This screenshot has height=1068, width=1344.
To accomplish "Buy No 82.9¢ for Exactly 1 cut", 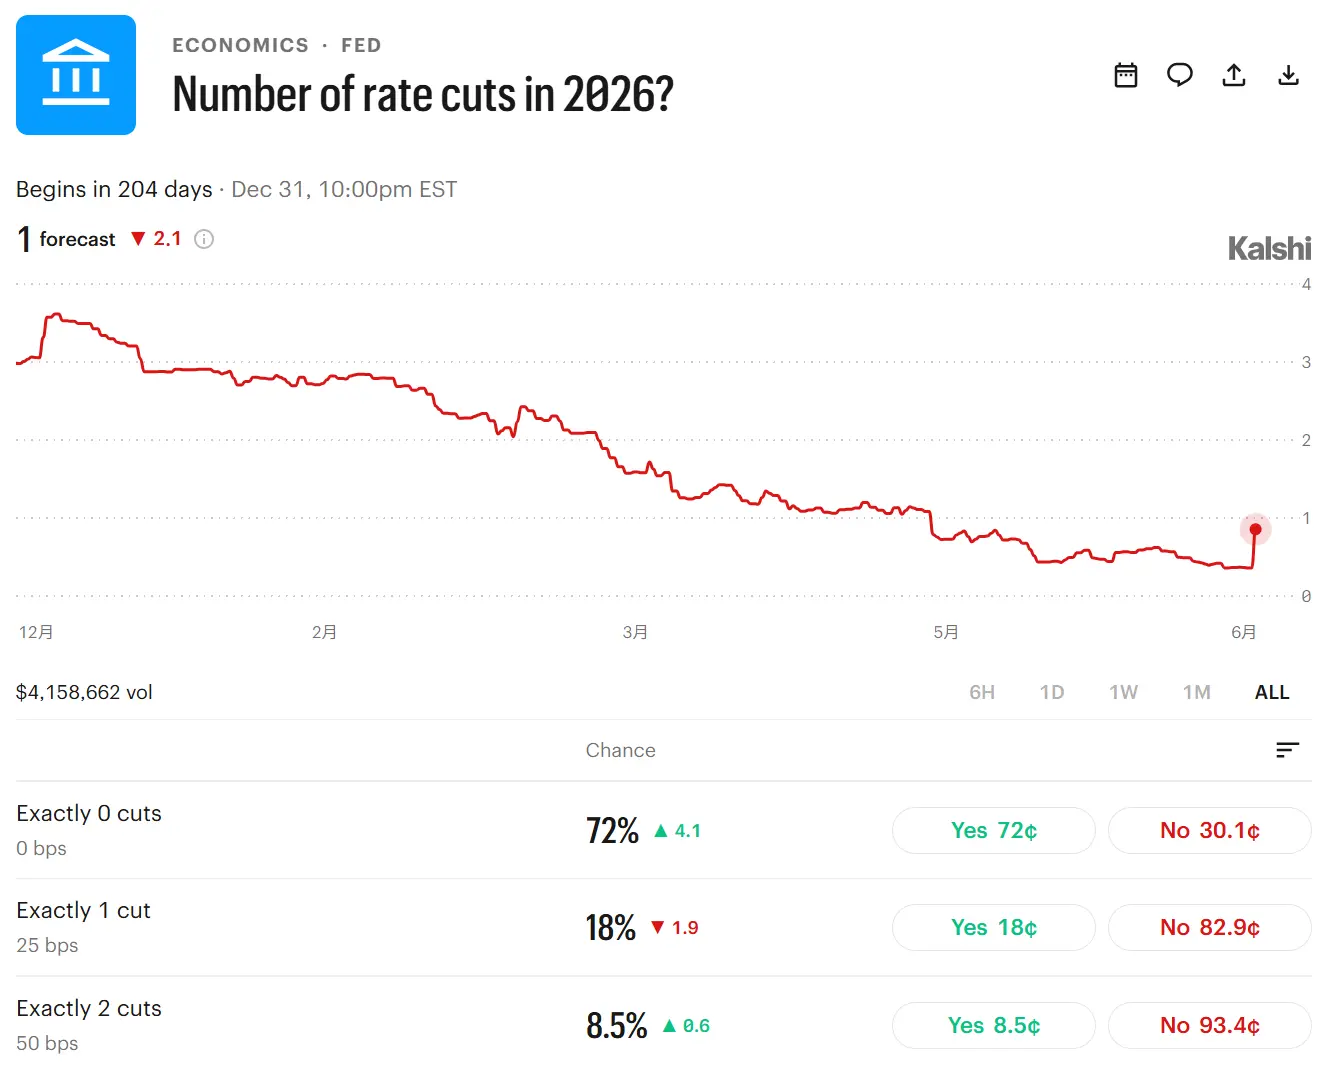I will (1210, 927).
